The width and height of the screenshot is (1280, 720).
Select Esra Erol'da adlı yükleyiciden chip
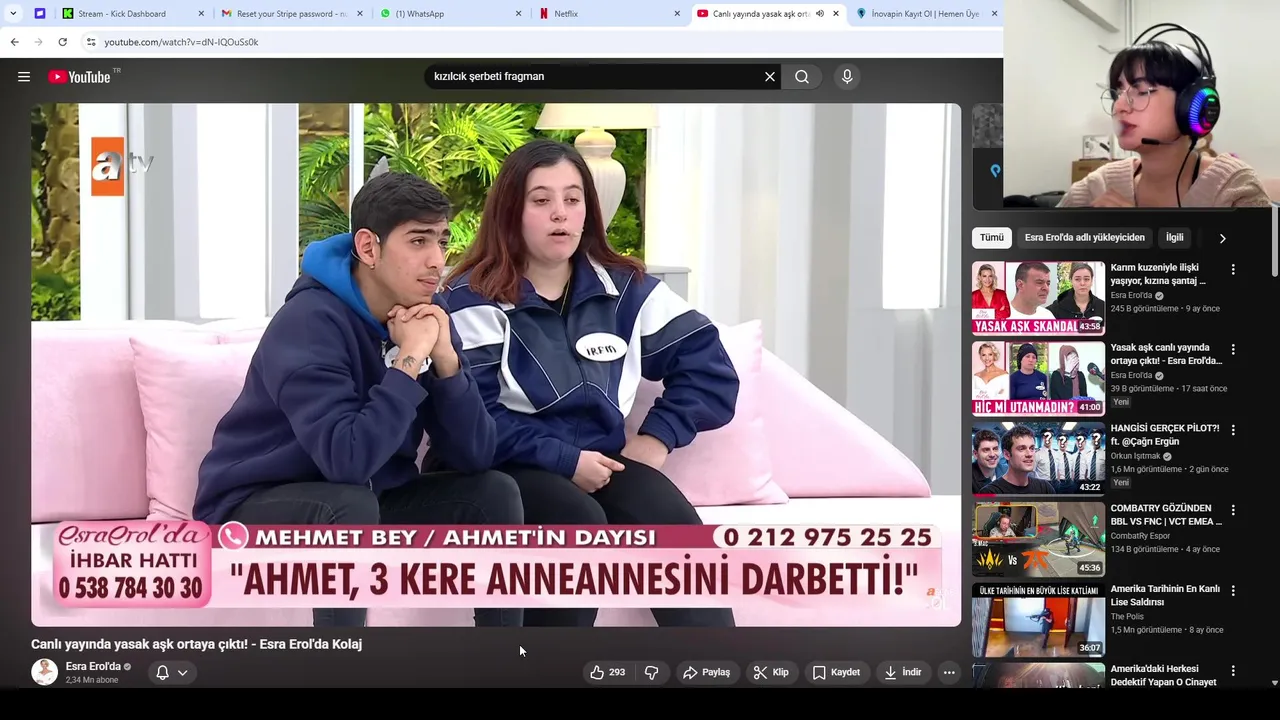click(1084, 238)
